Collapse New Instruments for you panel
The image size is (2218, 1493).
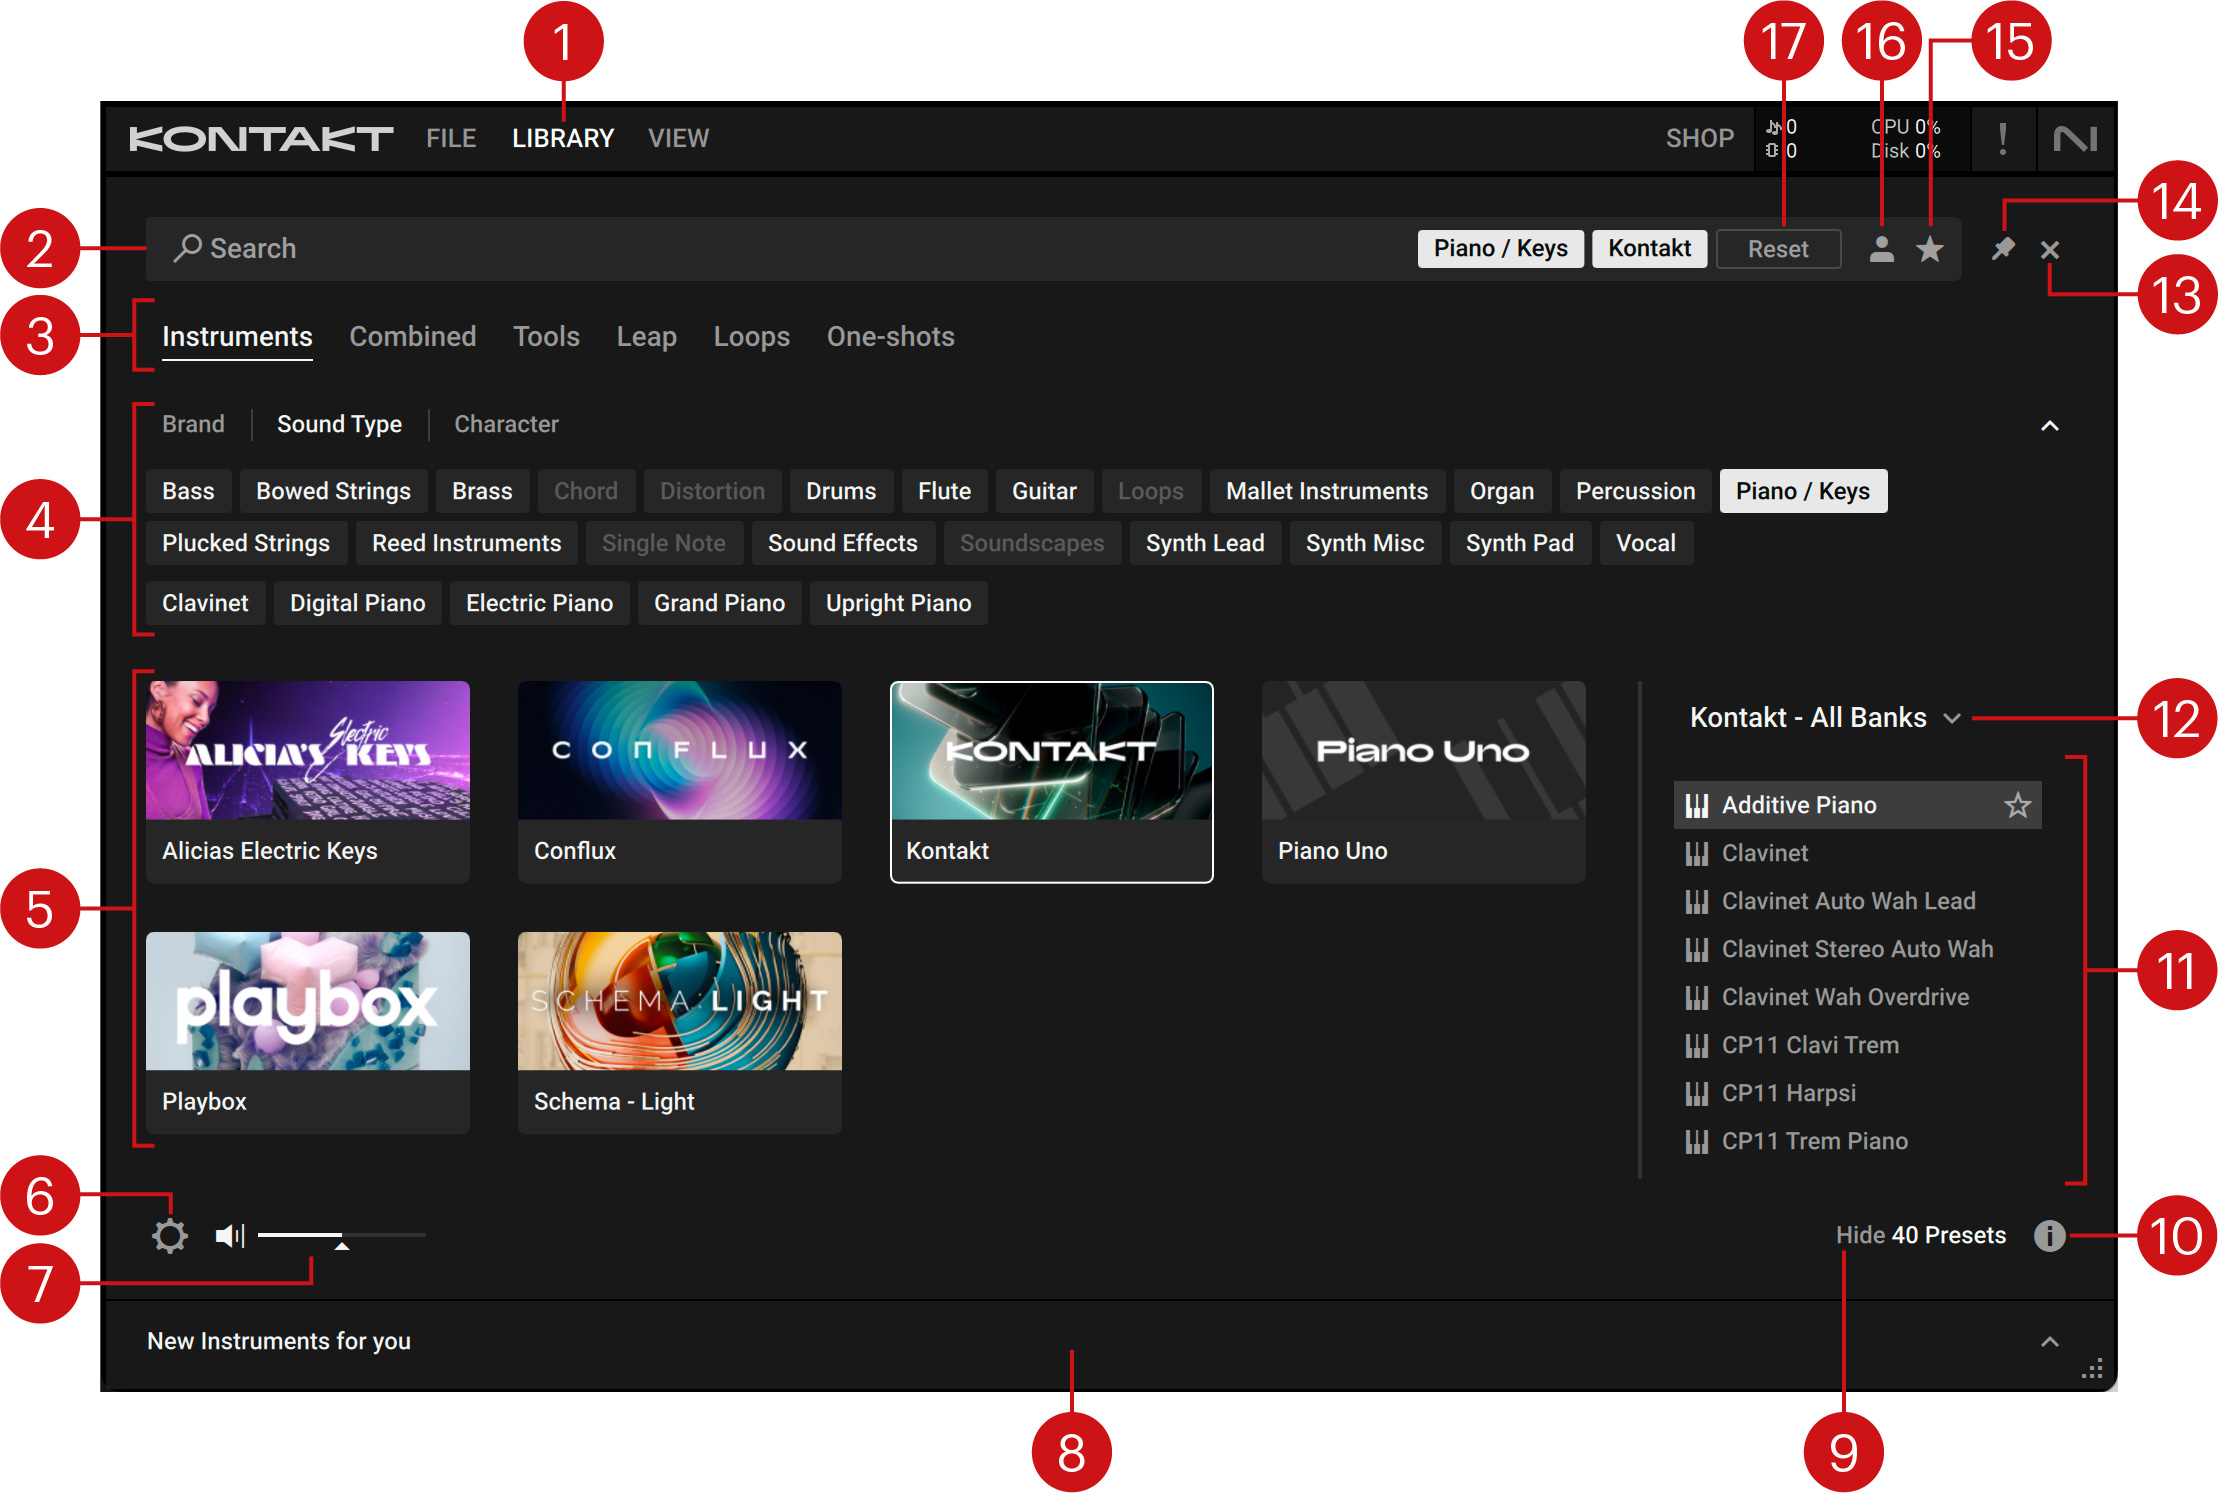[x=2049, y=1342]
